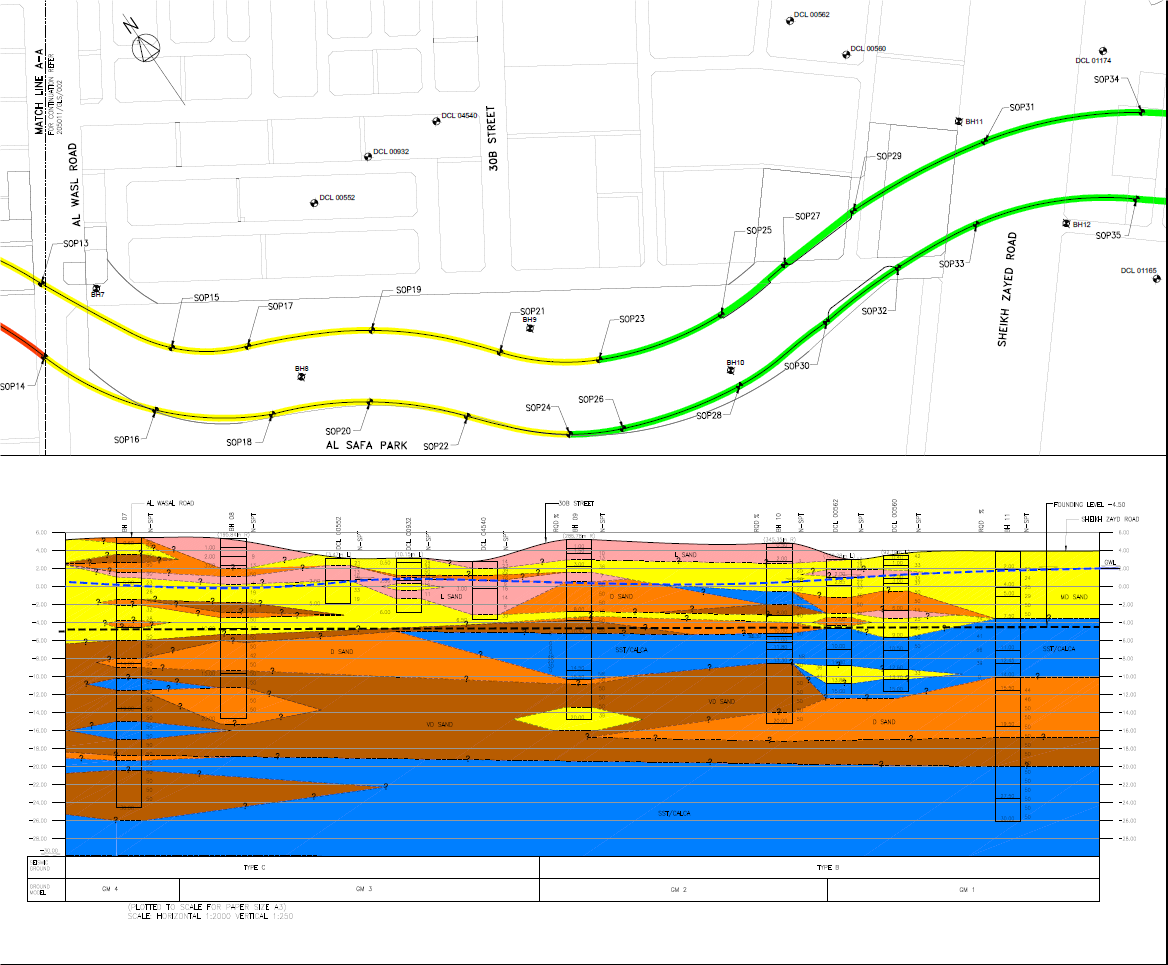Click the BH8 borehole symbol in park

click(301, 377)
